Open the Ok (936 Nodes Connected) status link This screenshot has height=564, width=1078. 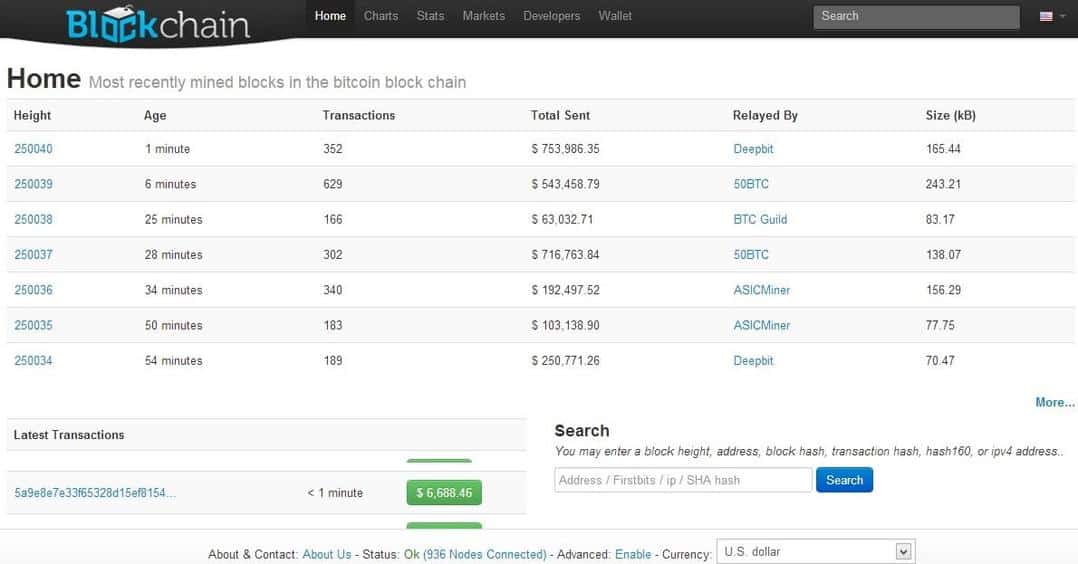[x=475, y=554]
